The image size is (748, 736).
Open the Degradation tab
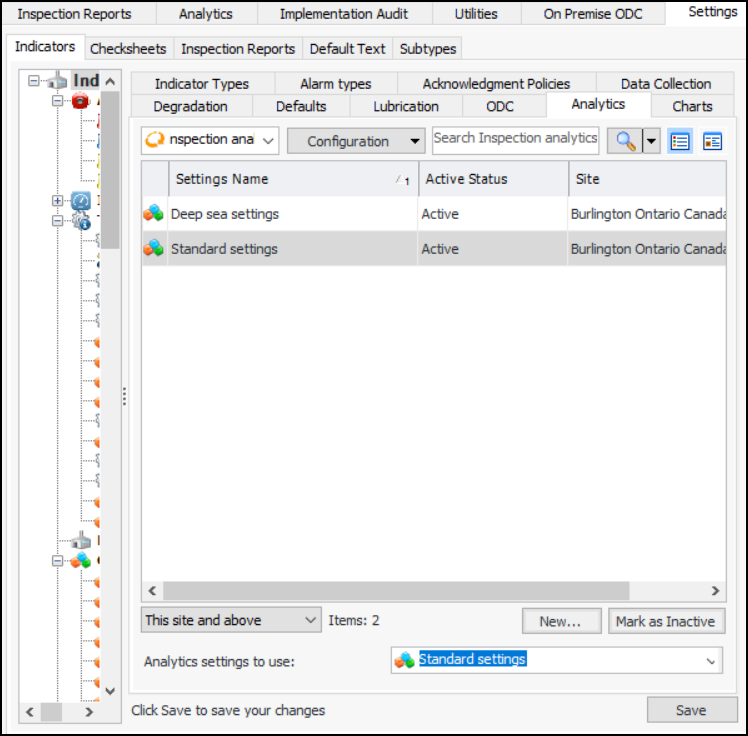pos(190,106)
